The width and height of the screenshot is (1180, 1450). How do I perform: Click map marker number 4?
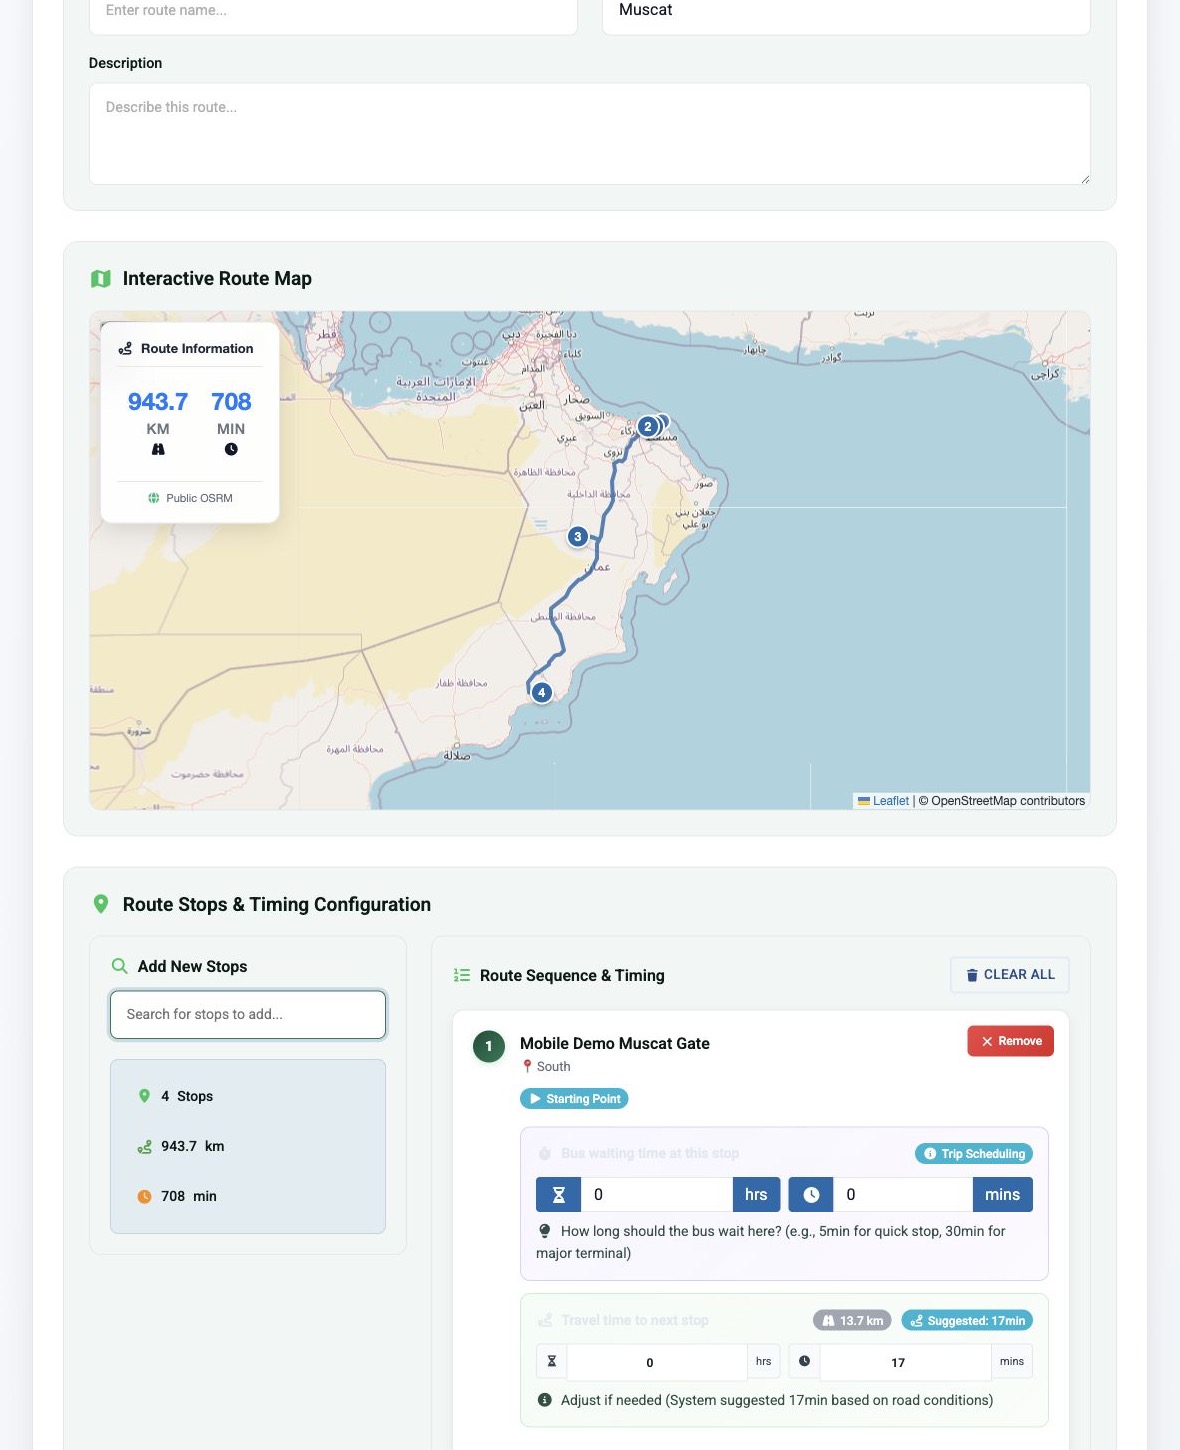click(x=541, y=692)
